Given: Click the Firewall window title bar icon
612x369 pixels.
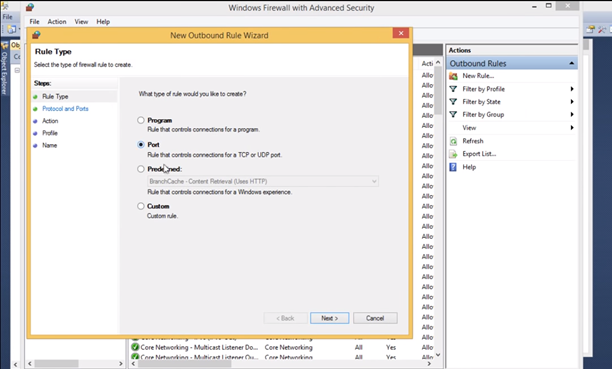Looking at the screenshot, I should 30,7.
